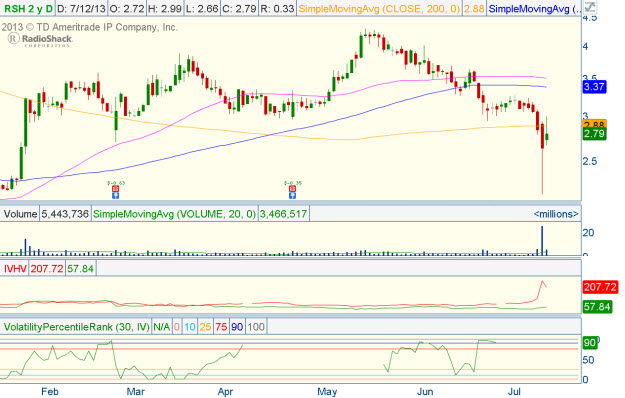Click the close price C: 2.79 in header

click(x=239, y=8)
